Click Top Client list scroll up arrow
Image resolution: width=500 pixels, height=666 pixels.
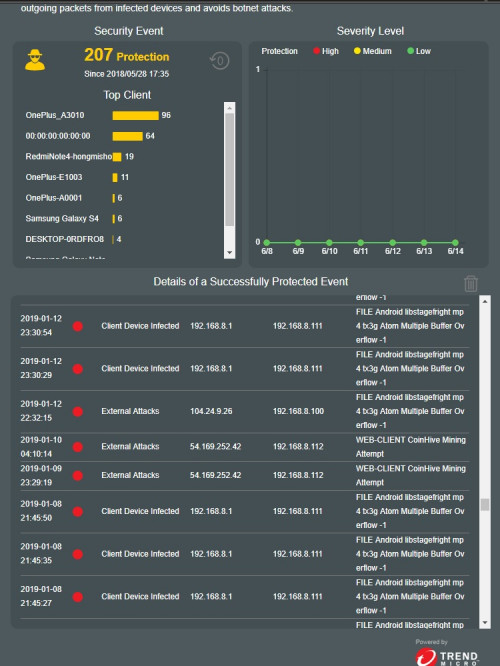(229, 108)
